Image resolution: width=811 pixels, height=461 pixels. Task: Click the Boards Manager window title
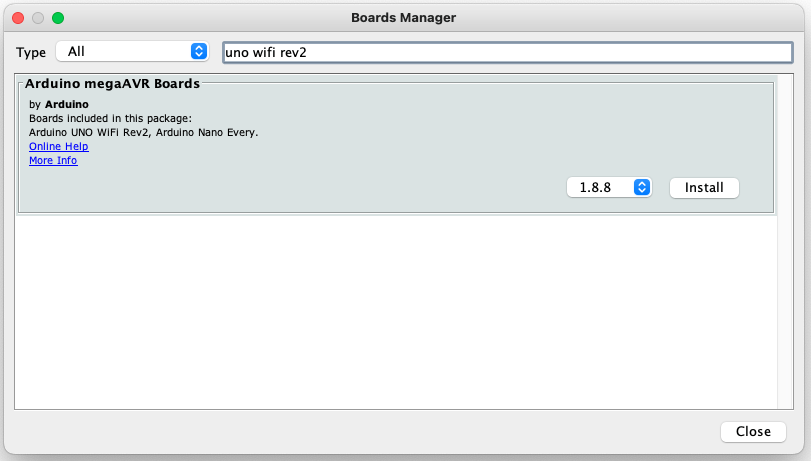[x=403, y=18]
